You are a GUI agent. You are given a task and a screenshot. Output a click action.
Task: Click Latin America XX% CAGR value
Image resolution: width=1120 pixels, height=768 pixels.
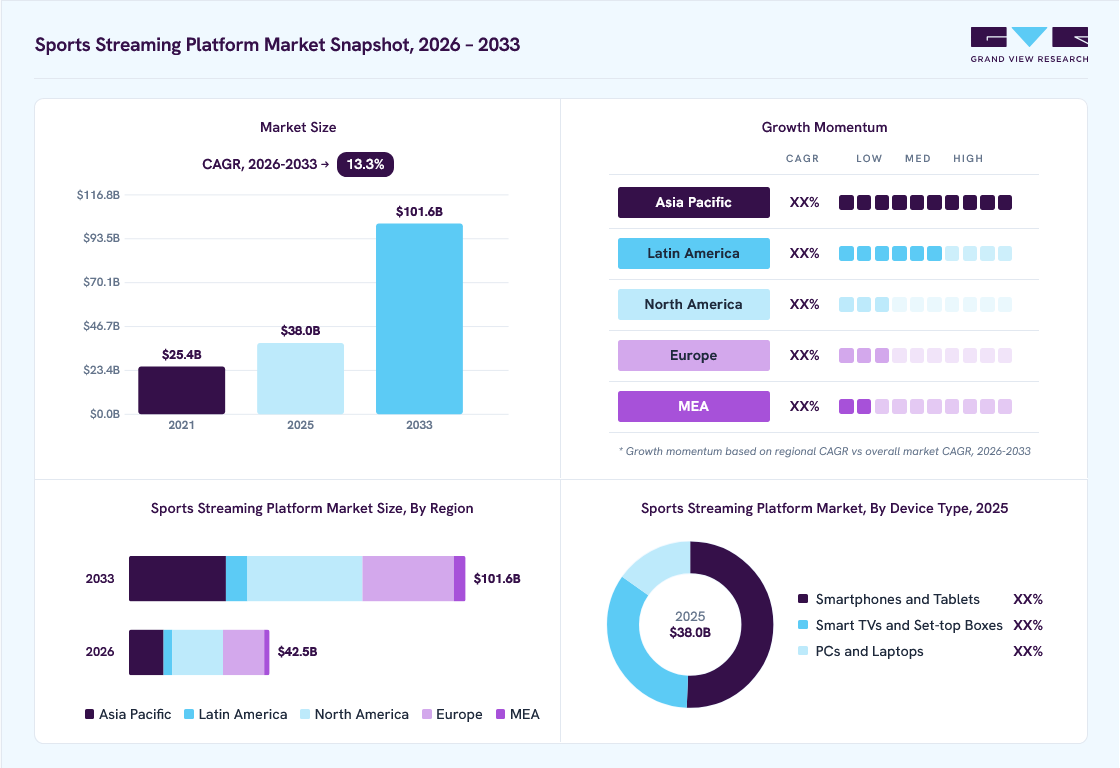point(804,253)
